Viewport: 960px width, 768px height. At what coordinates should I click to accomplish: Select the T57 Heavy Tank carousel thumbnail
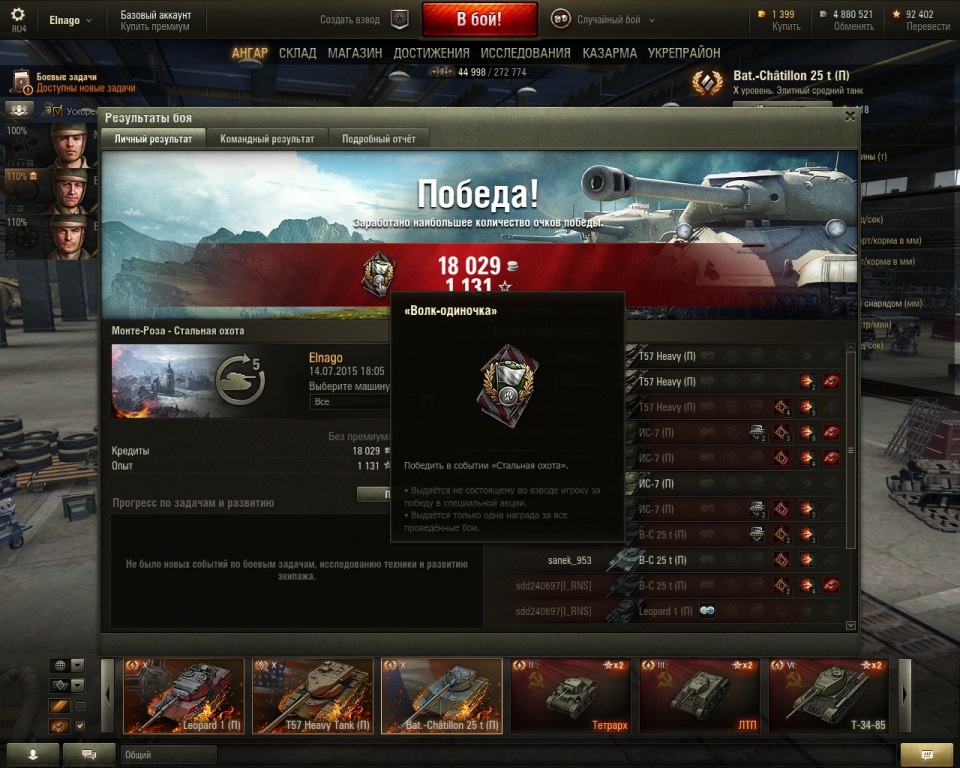point(313,696)
